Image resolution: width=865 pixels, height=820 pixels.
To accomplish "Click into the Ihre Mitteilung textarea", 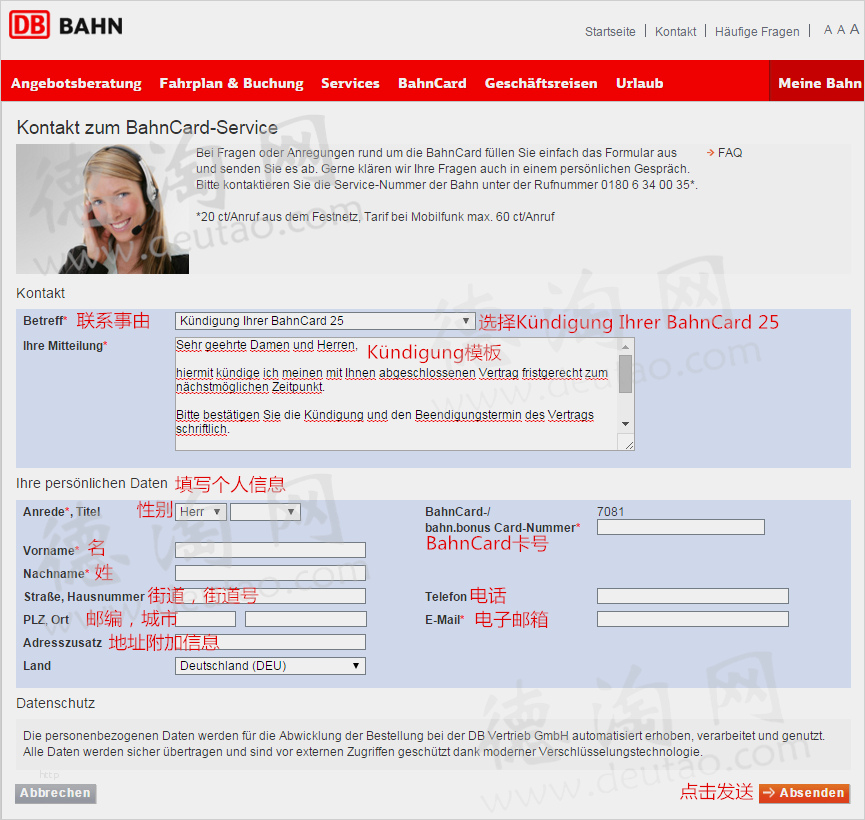I will click(397, 394).
